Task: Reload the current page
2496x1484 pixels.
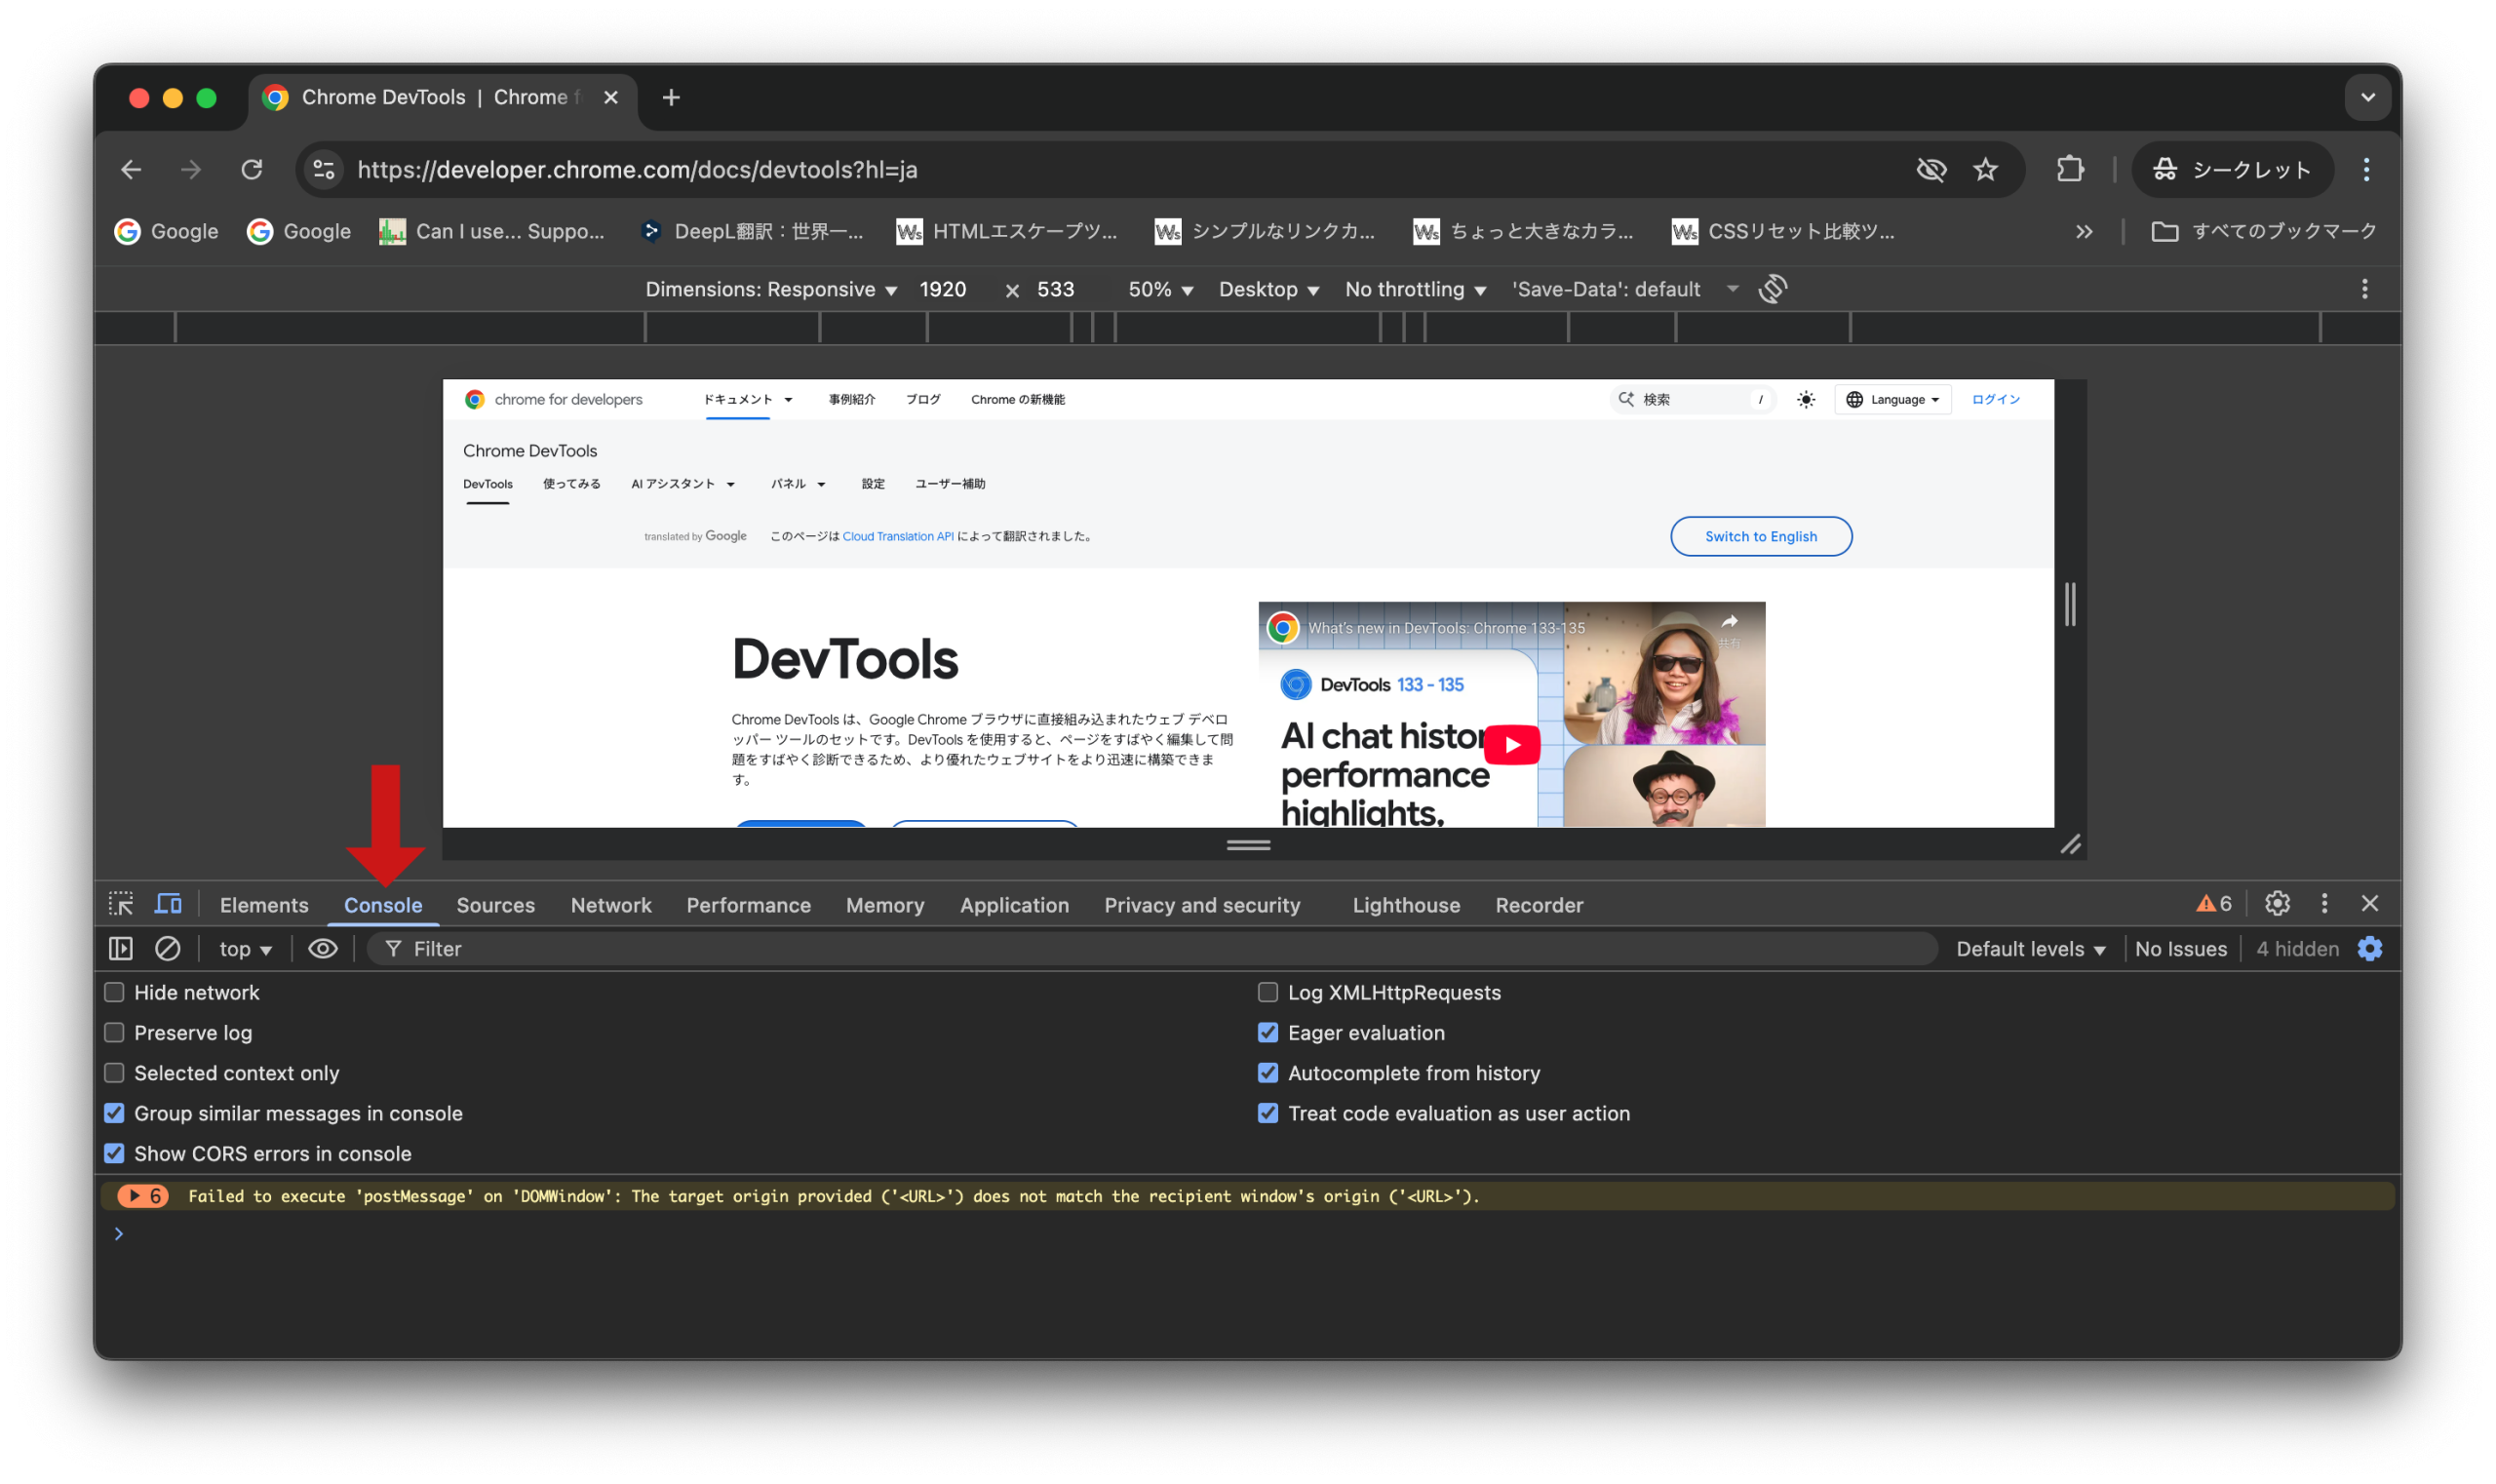Action: click(x=252, y=169)
